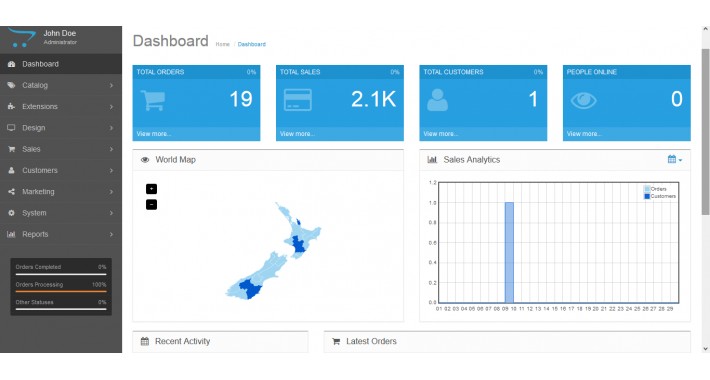The height and width of the screenshot is (380, 710).
Task: Click View more under People Online
Action: pyautogui.click(x=584, y=134)
